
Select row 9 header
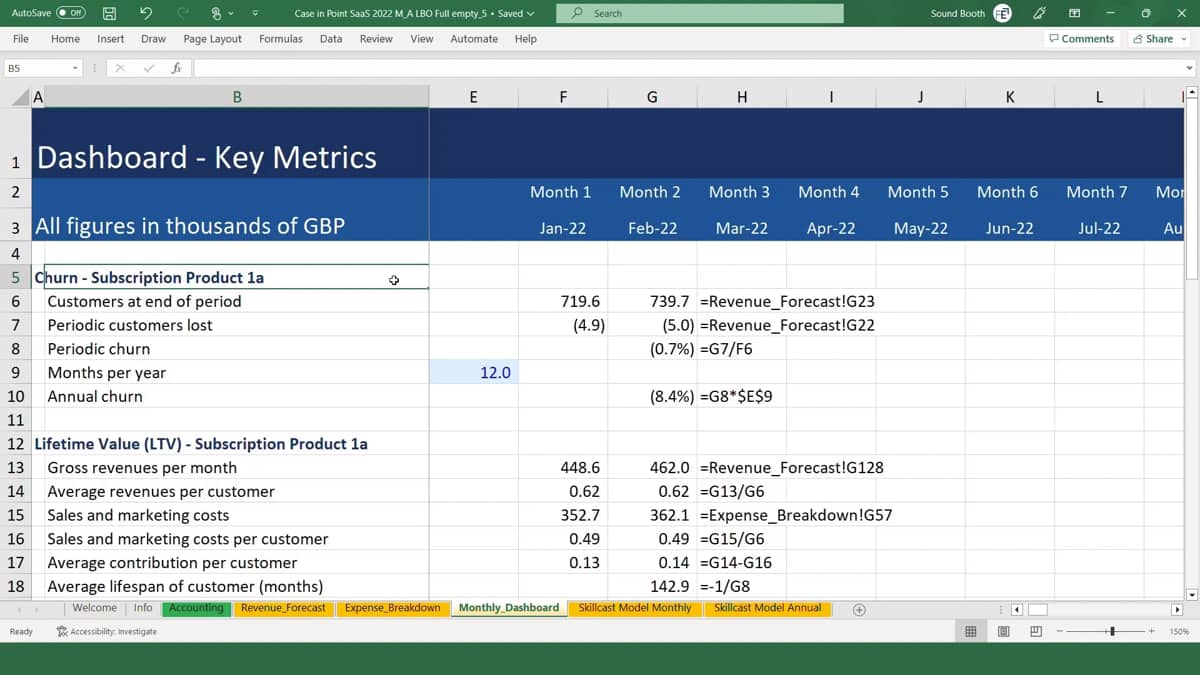pos(15,373)
